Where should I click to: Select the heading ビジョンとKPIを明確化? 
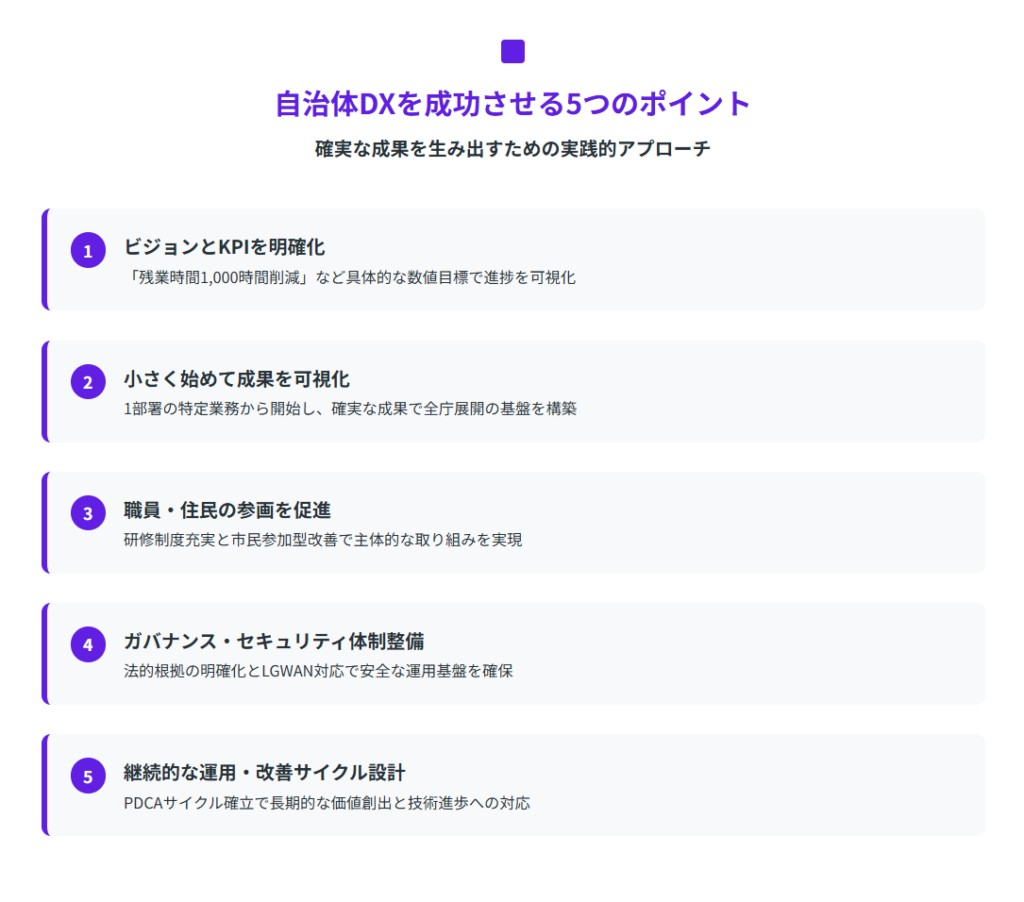[x=224, y=246]
